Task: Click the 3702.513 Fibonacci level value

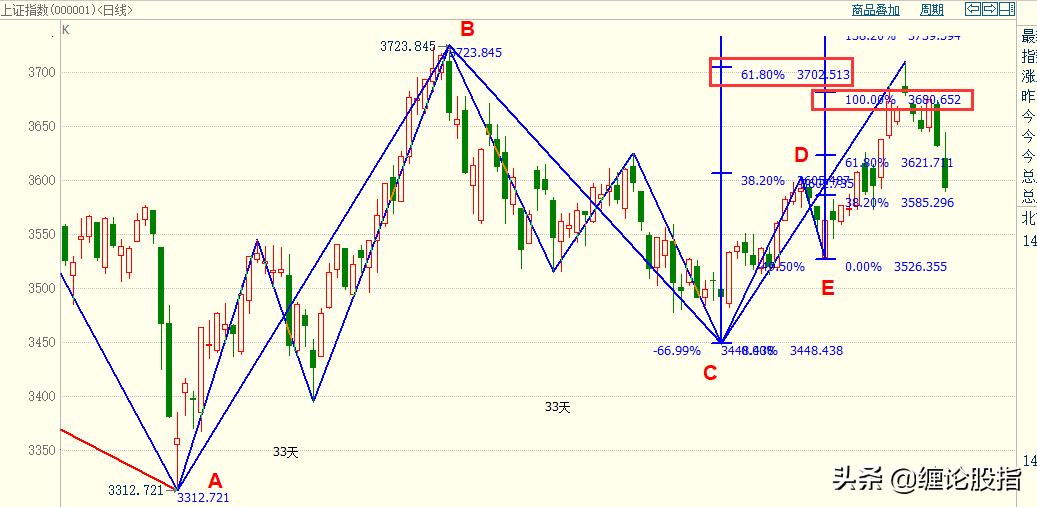Action: pos(823,75)
